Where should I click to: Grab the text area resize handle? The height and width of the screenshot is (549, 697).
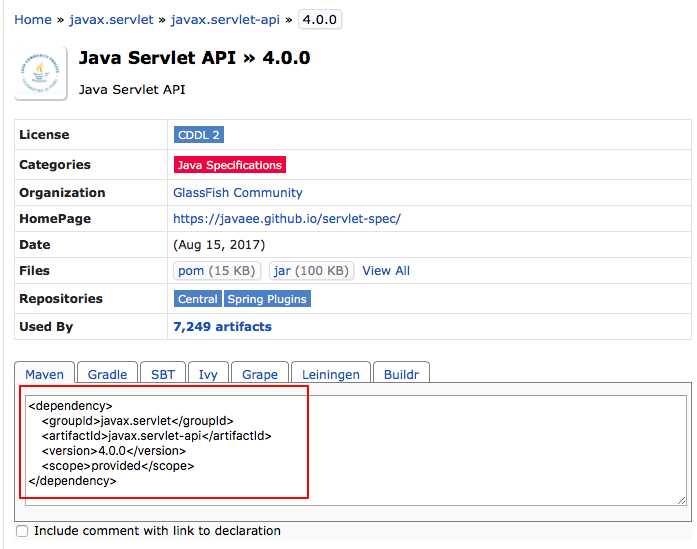tap(682, 501)
